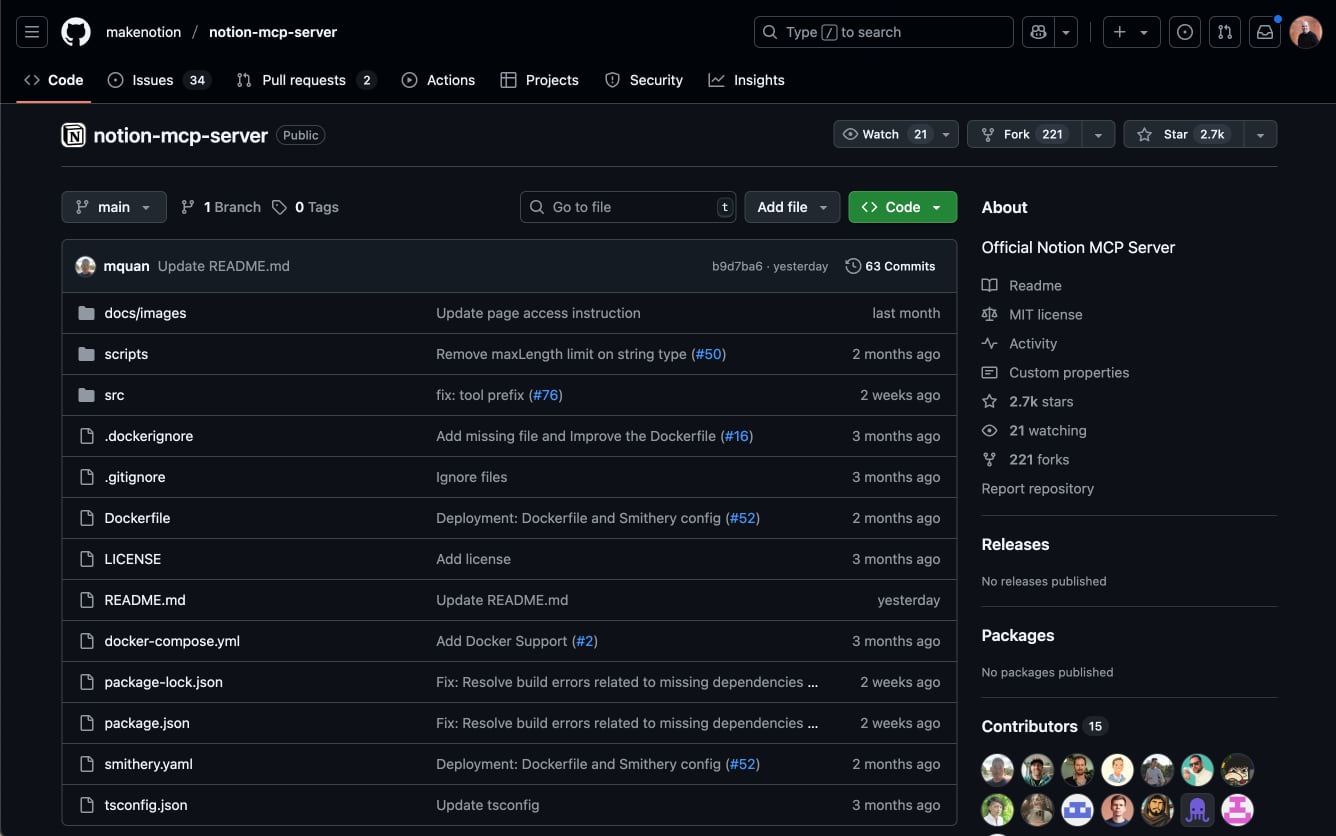This screenshot has height=836, width=1336.
Task: Expand the Fork options dropdown arrow
Action: (x=1099, y=134)
